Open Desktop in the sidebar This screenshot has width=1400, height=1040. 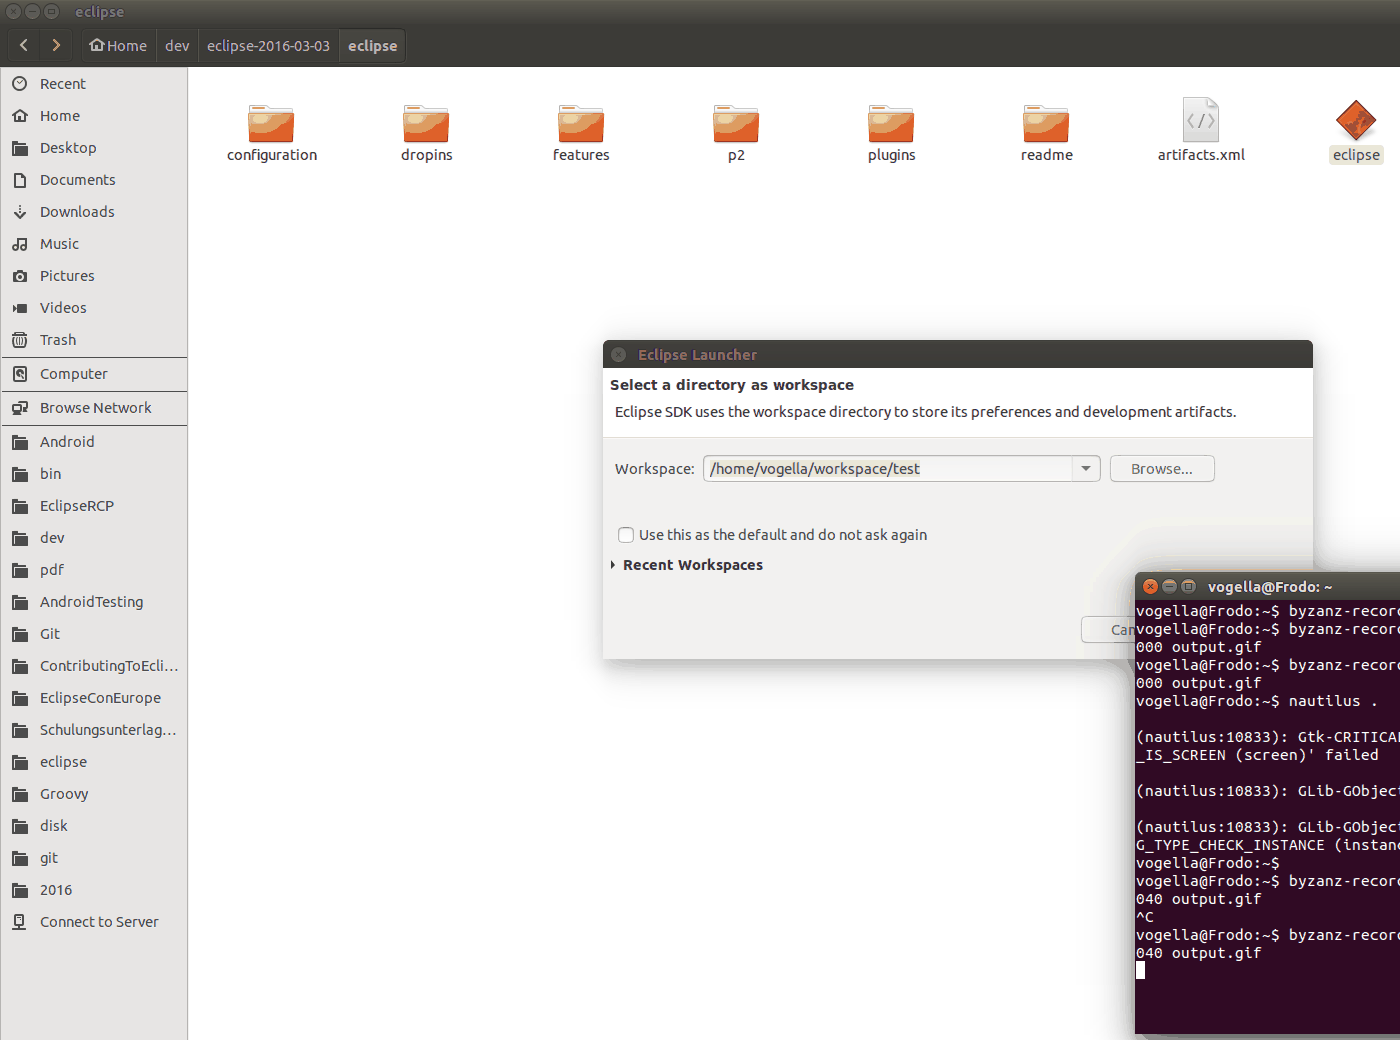(94, 148)
